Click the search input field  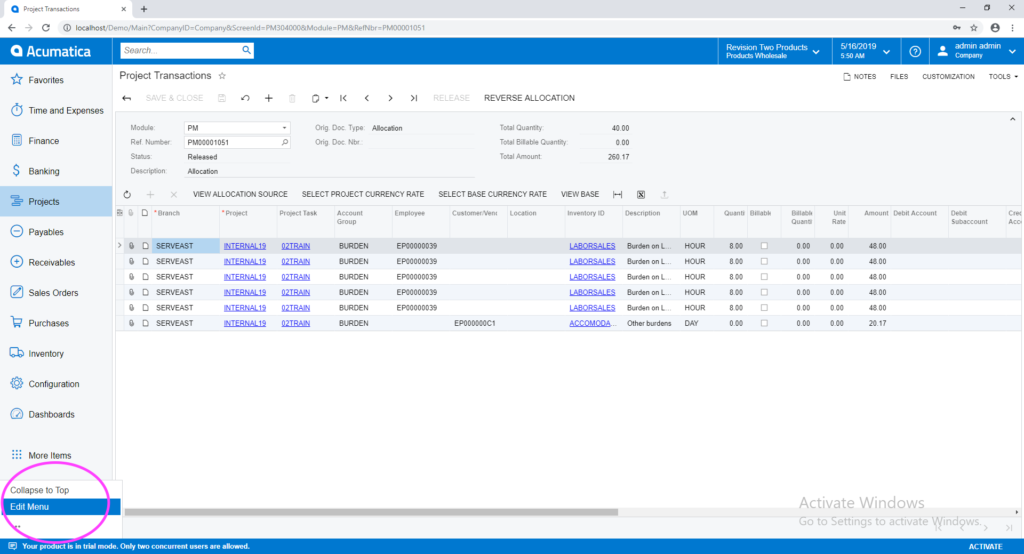(x=180, y=50)
